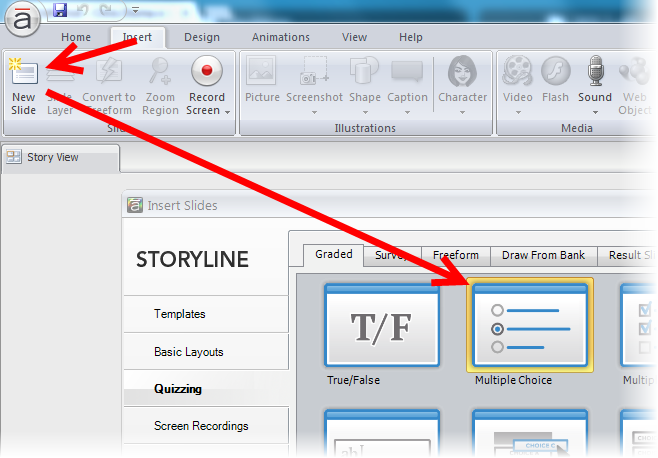Insert a Picture

point(262,80)
